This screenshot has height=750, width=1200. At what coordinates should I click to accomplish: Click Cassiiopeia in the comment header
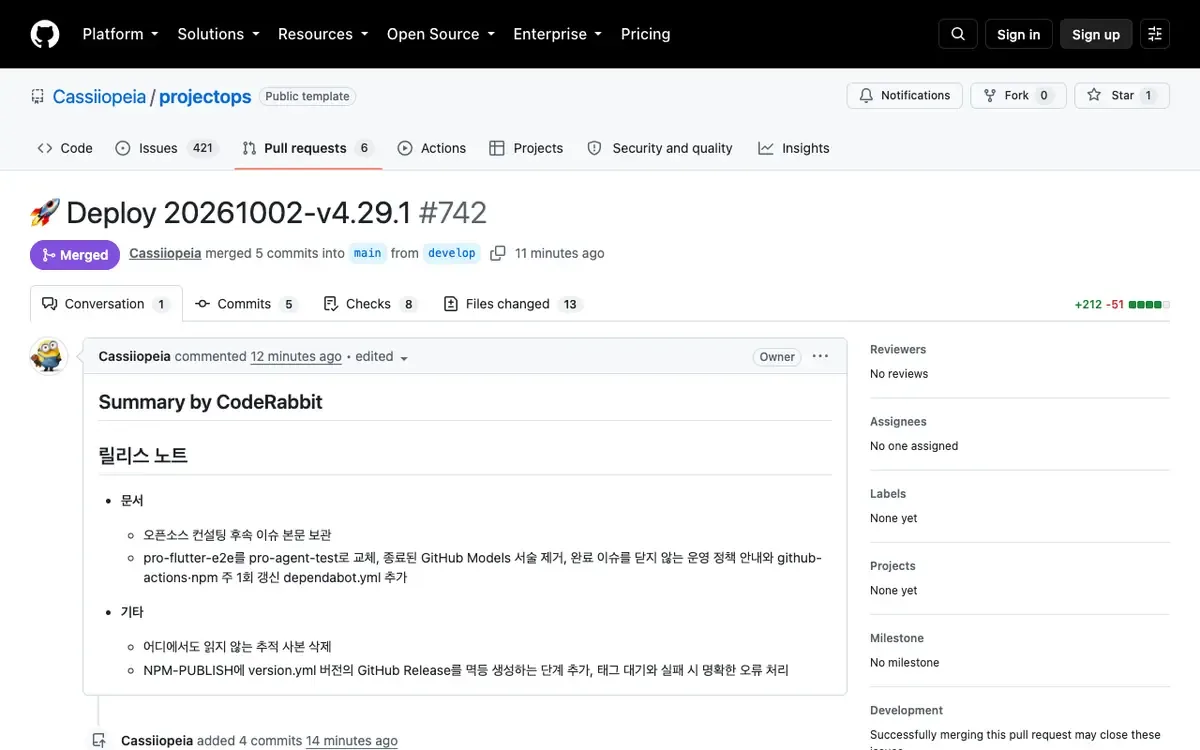(x=134, y=356)
